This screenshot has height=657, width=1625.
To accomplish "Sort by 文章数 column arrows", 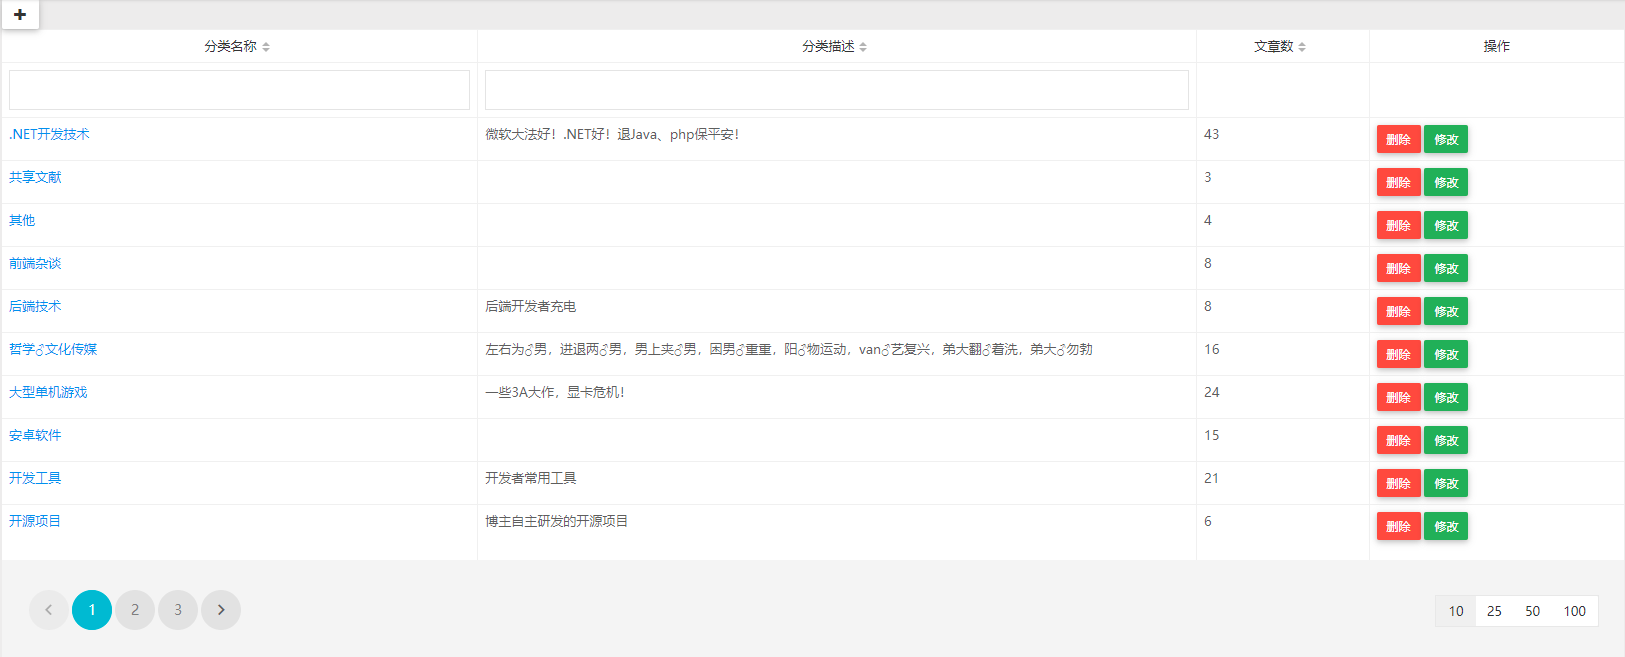I will coord(1302,47).
